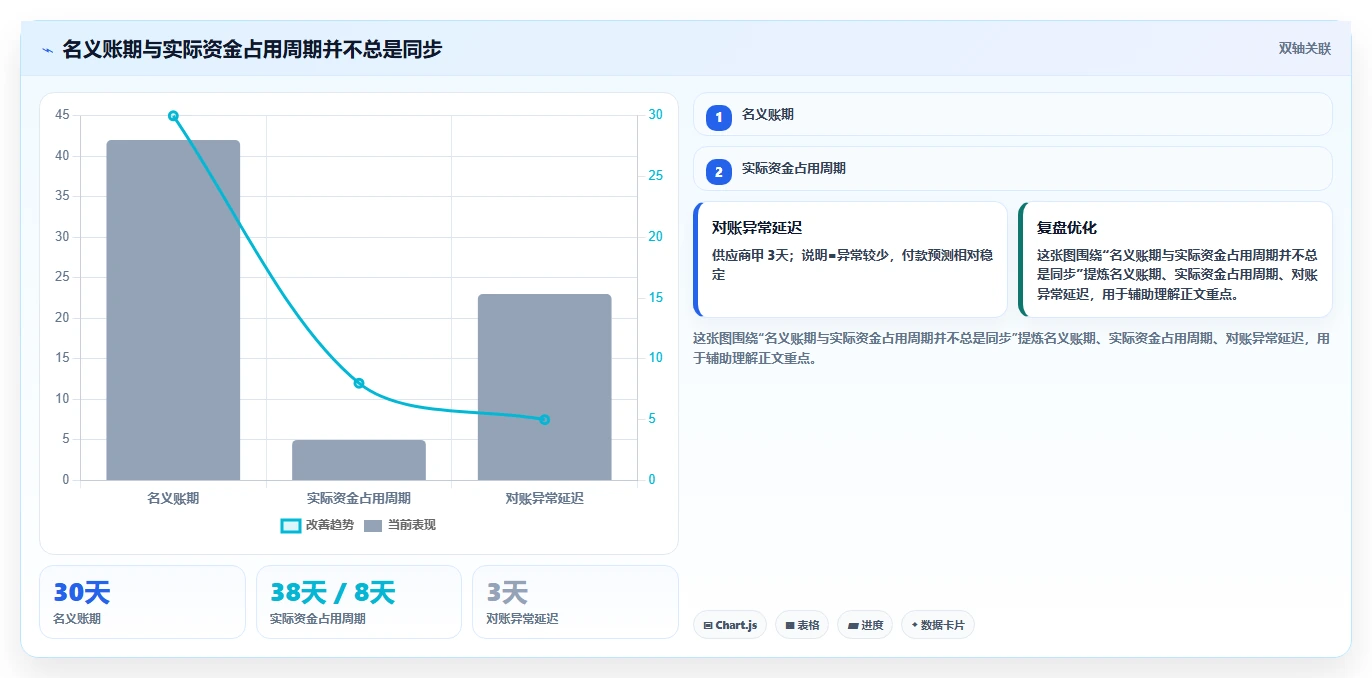
Task: Open the 对账异常延迟 card
Action: [850, 259]
